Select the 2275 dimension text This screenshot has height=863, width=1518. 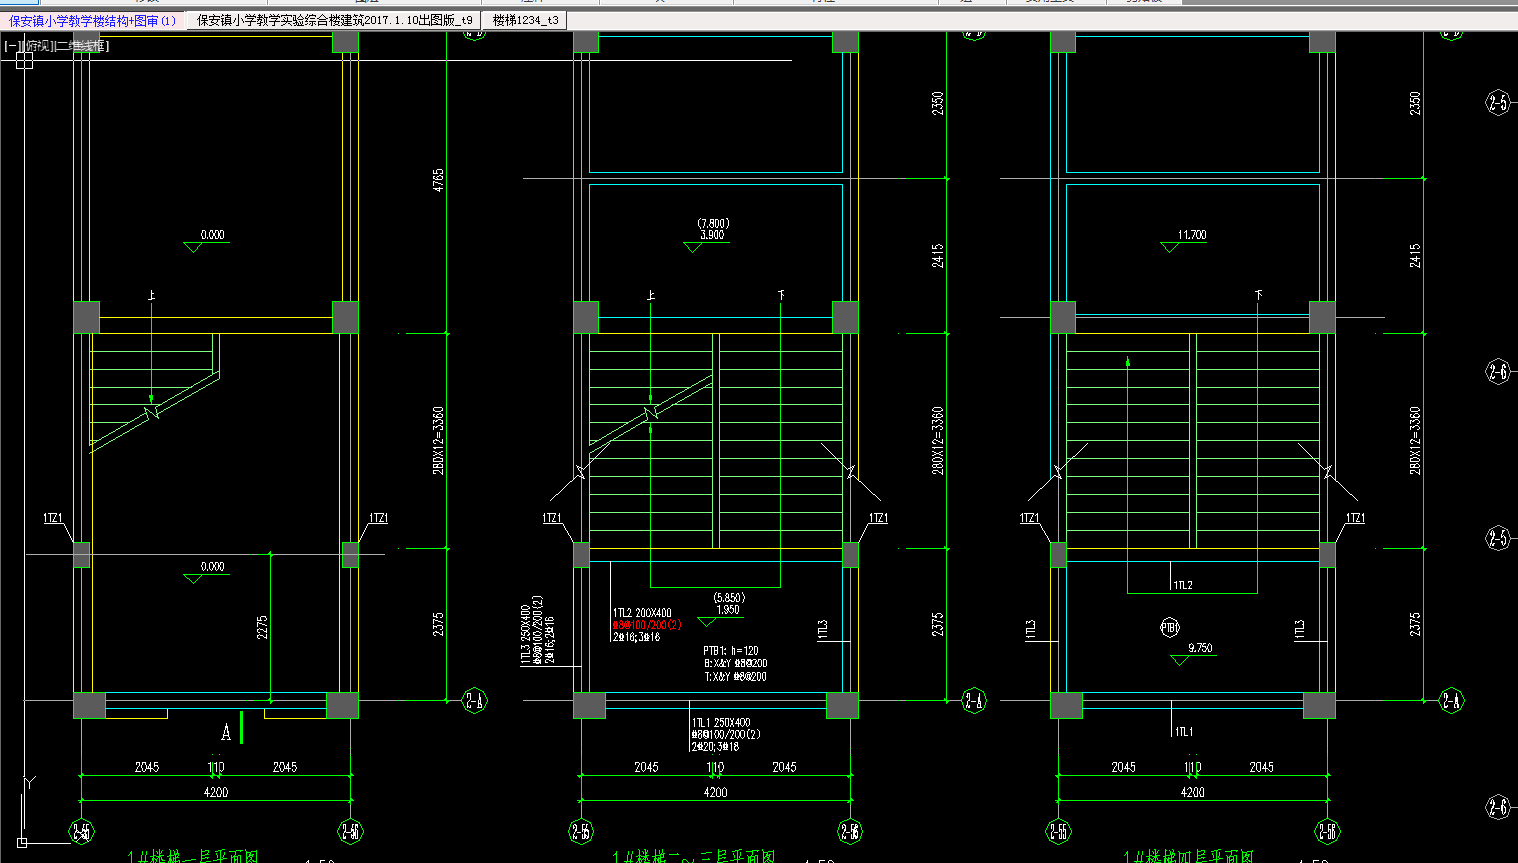262,628
